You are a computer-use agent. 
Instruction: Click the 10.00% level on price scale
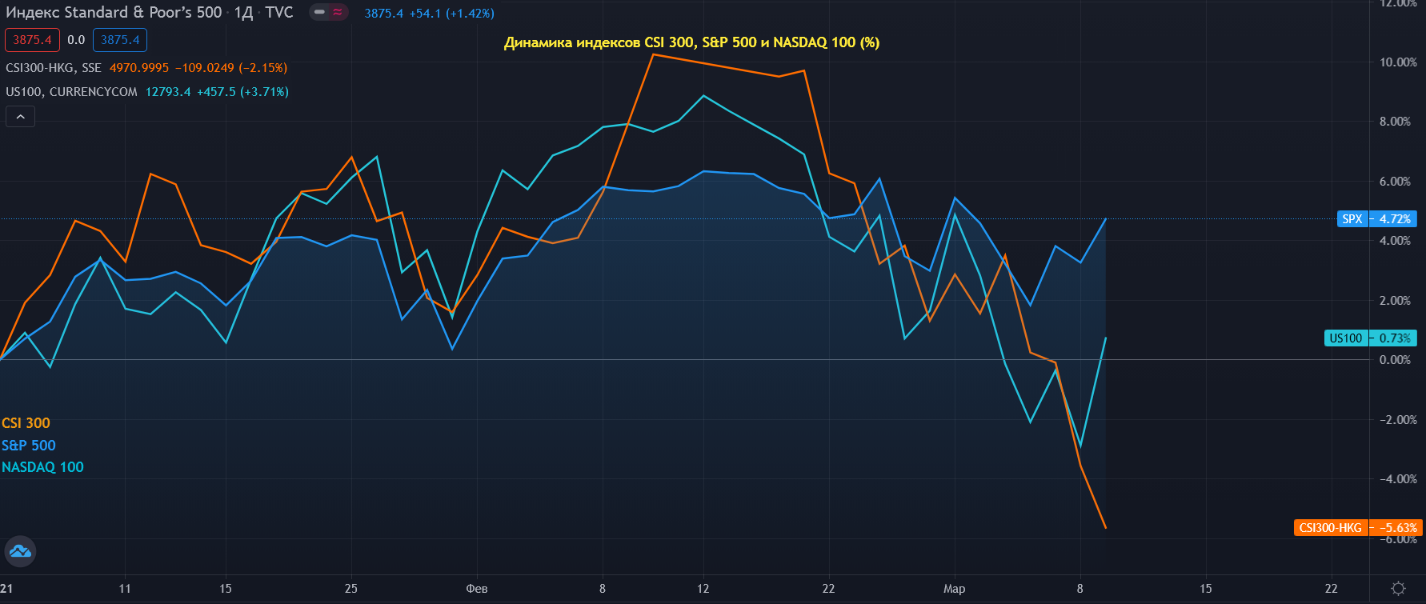click(1394, 62)
